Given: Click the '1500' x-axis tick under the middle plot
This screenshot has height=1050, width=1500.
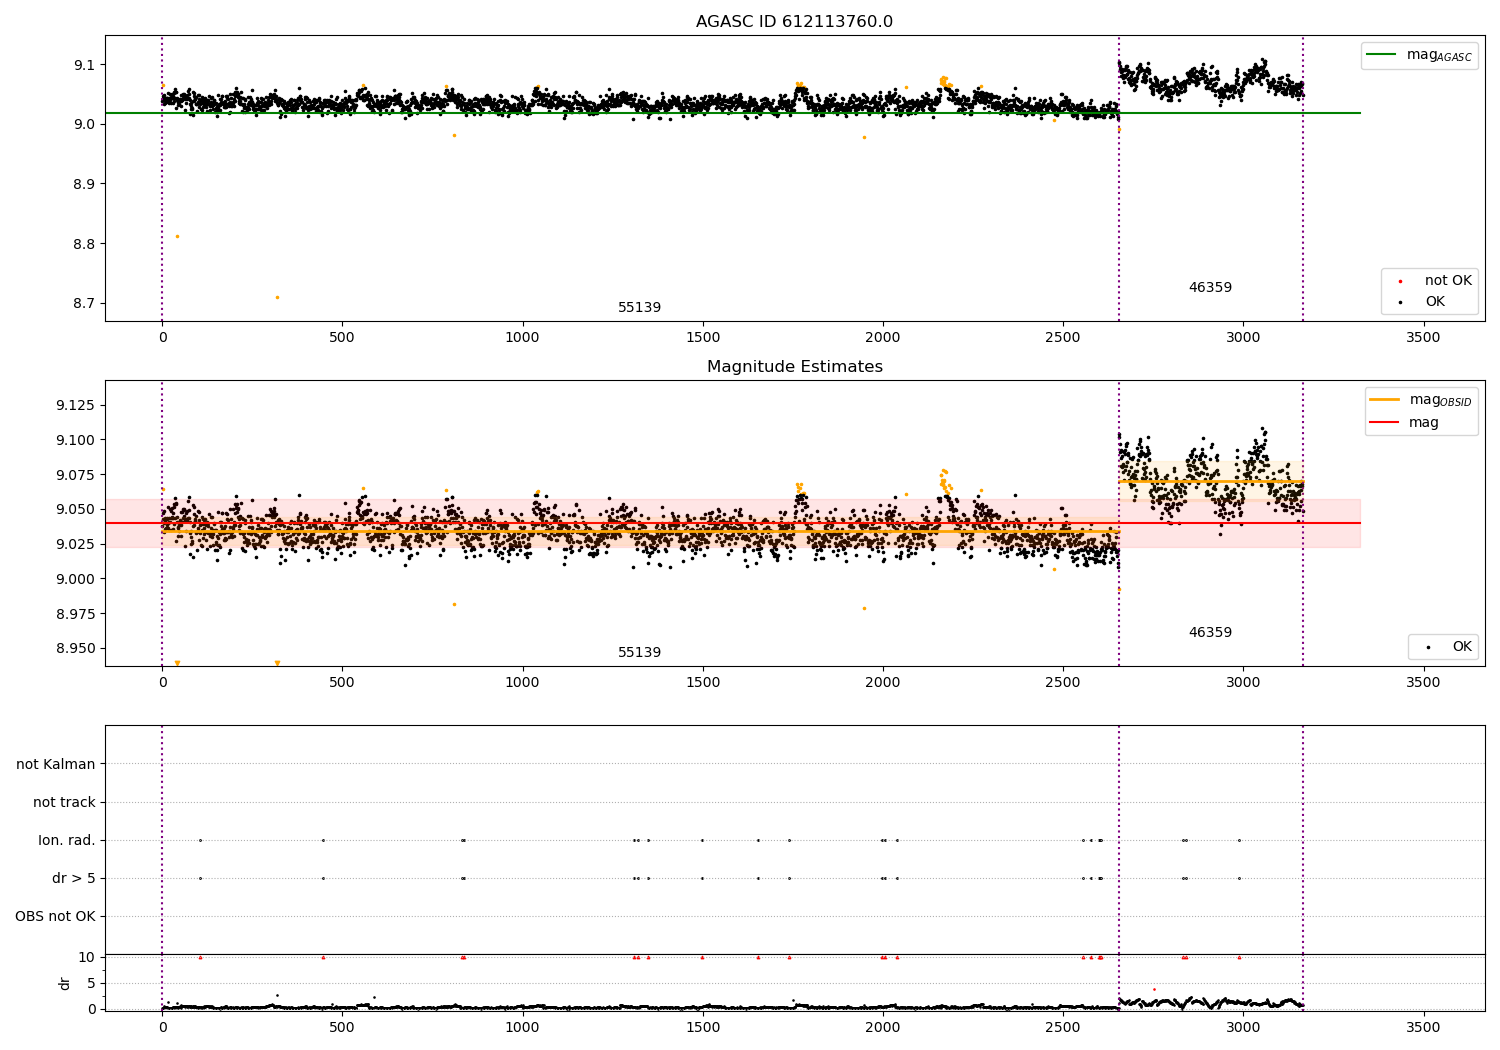Looking at the screenshot, I should click(703, 683).
